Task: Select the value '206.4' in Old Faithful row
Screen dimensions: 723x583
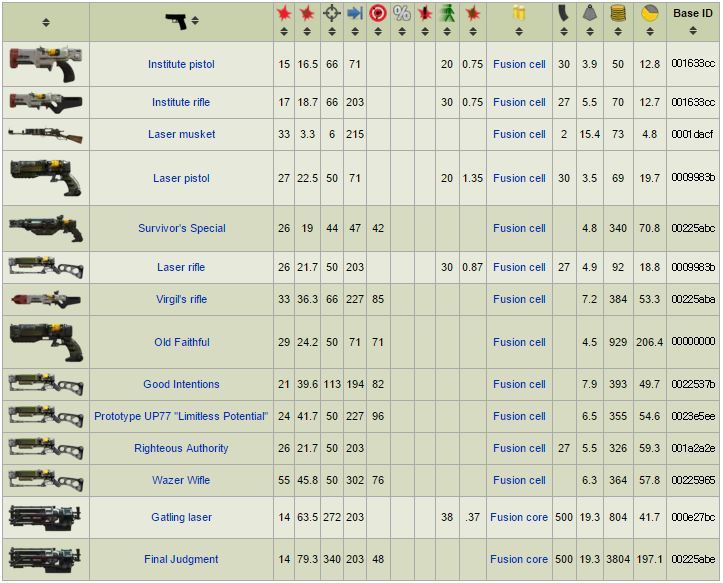Action: point(649,342)
